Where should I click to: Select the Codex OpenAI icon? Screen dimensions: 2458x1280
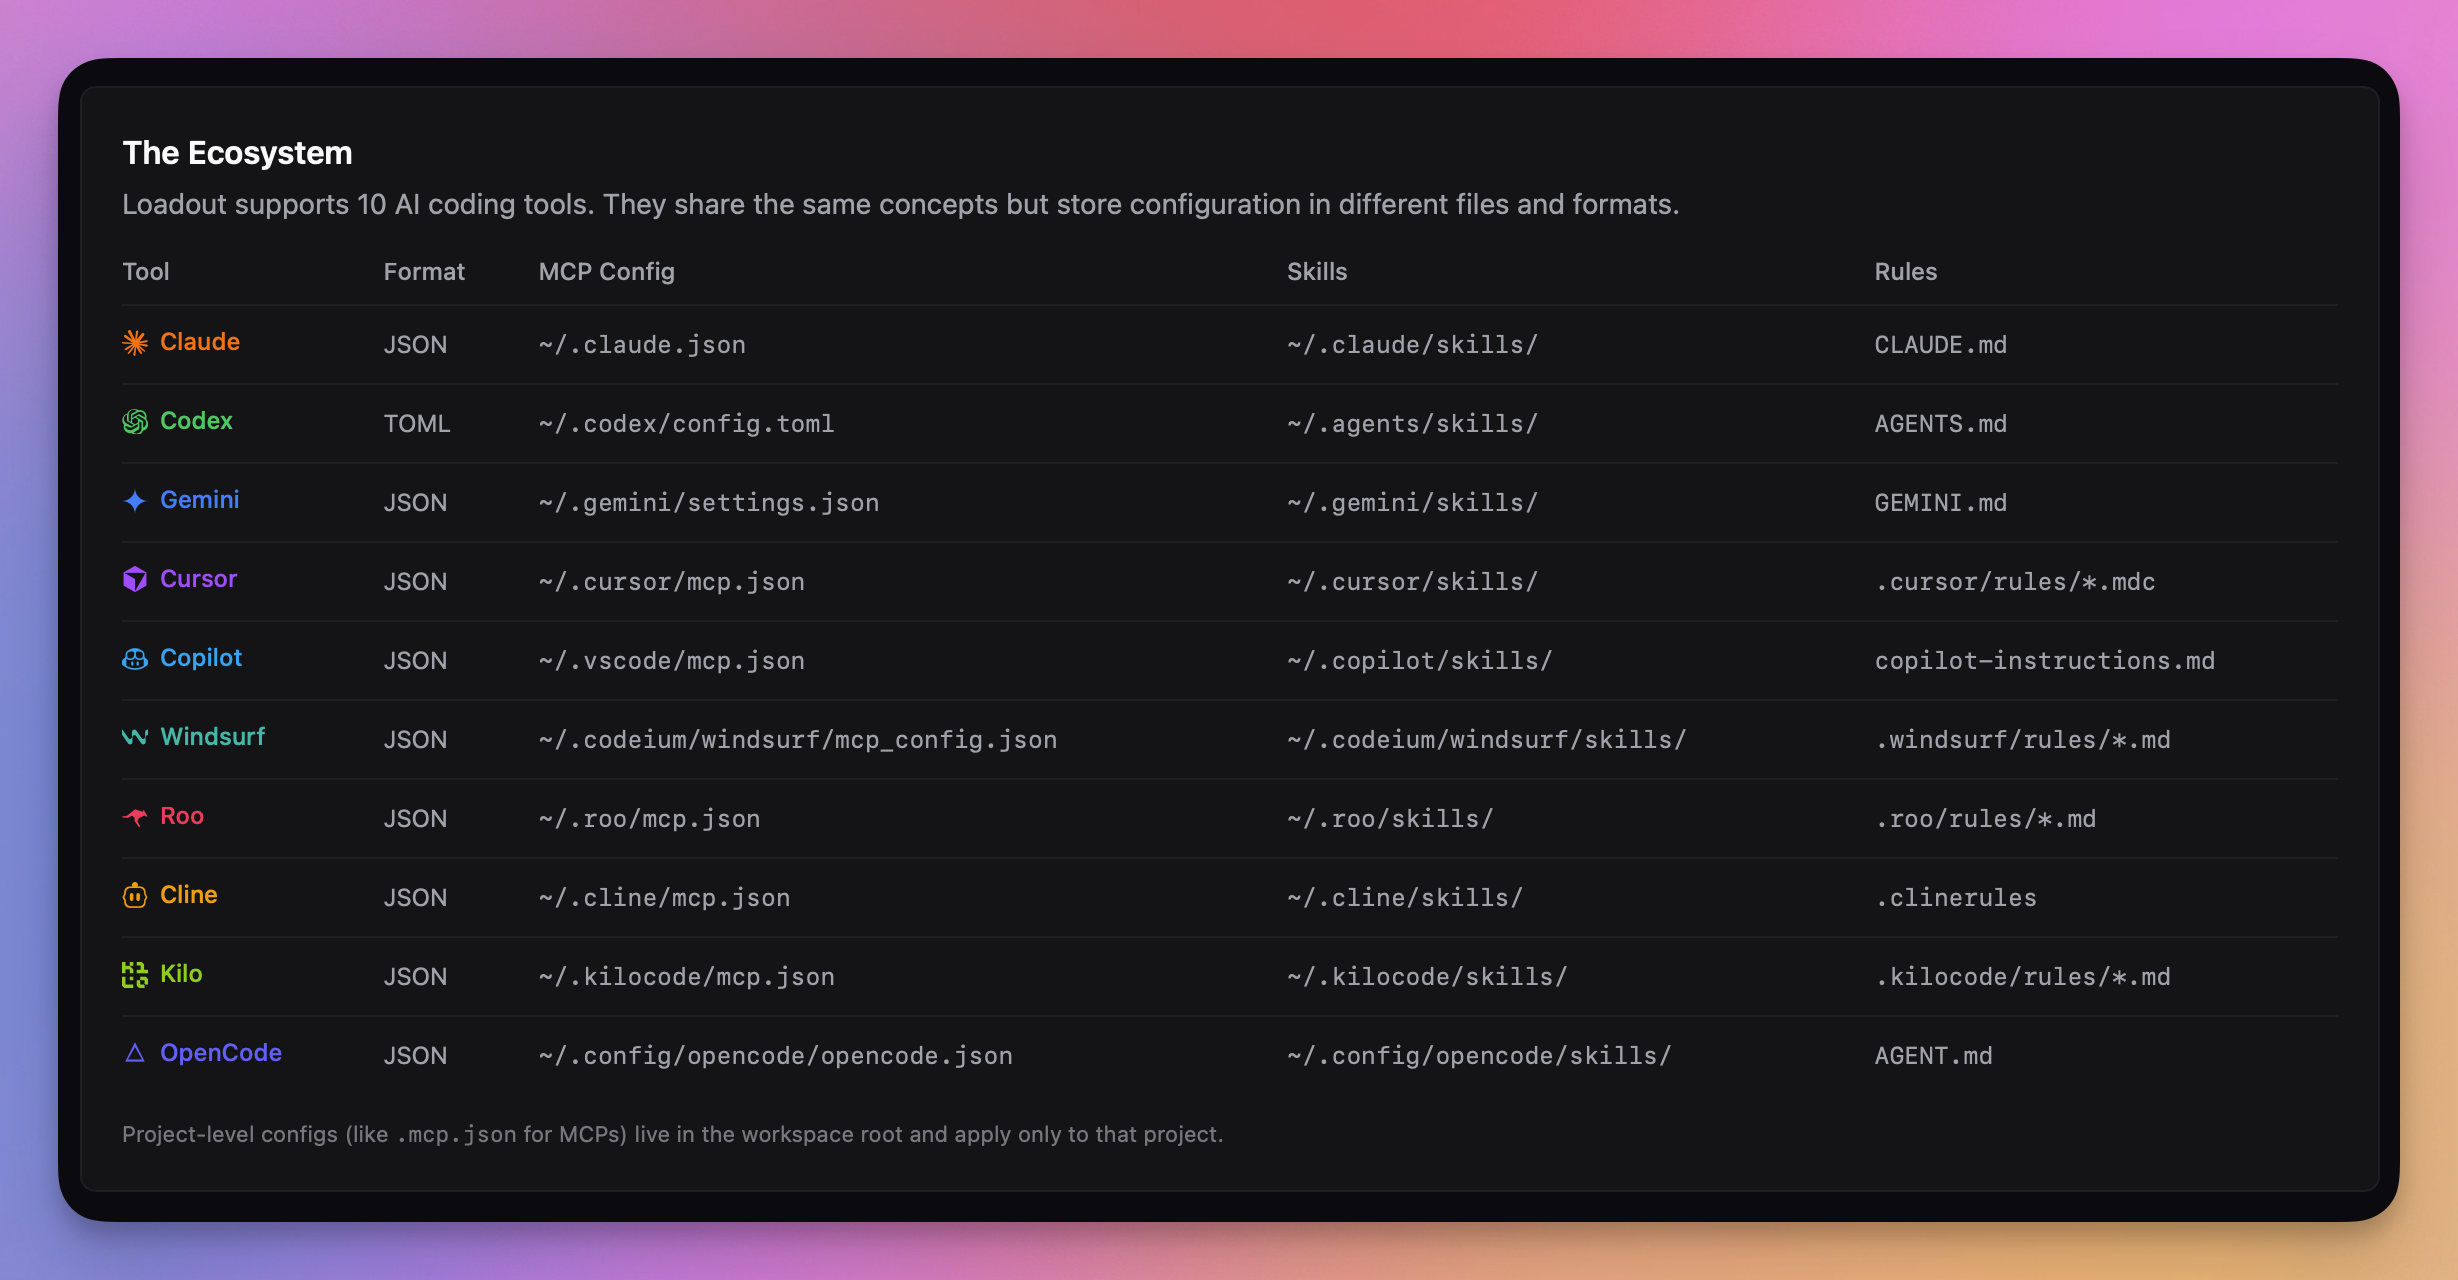click(x=136, y=421)
